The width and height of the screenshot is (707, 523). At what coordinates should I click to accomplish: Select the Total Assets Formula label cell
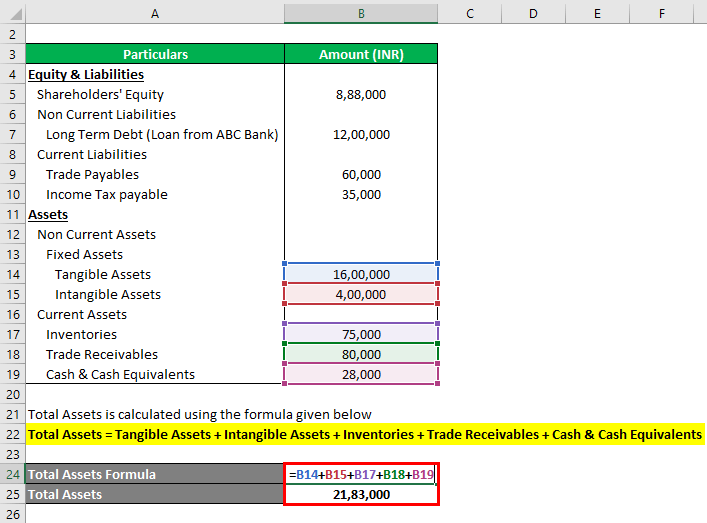coord(155,474)
